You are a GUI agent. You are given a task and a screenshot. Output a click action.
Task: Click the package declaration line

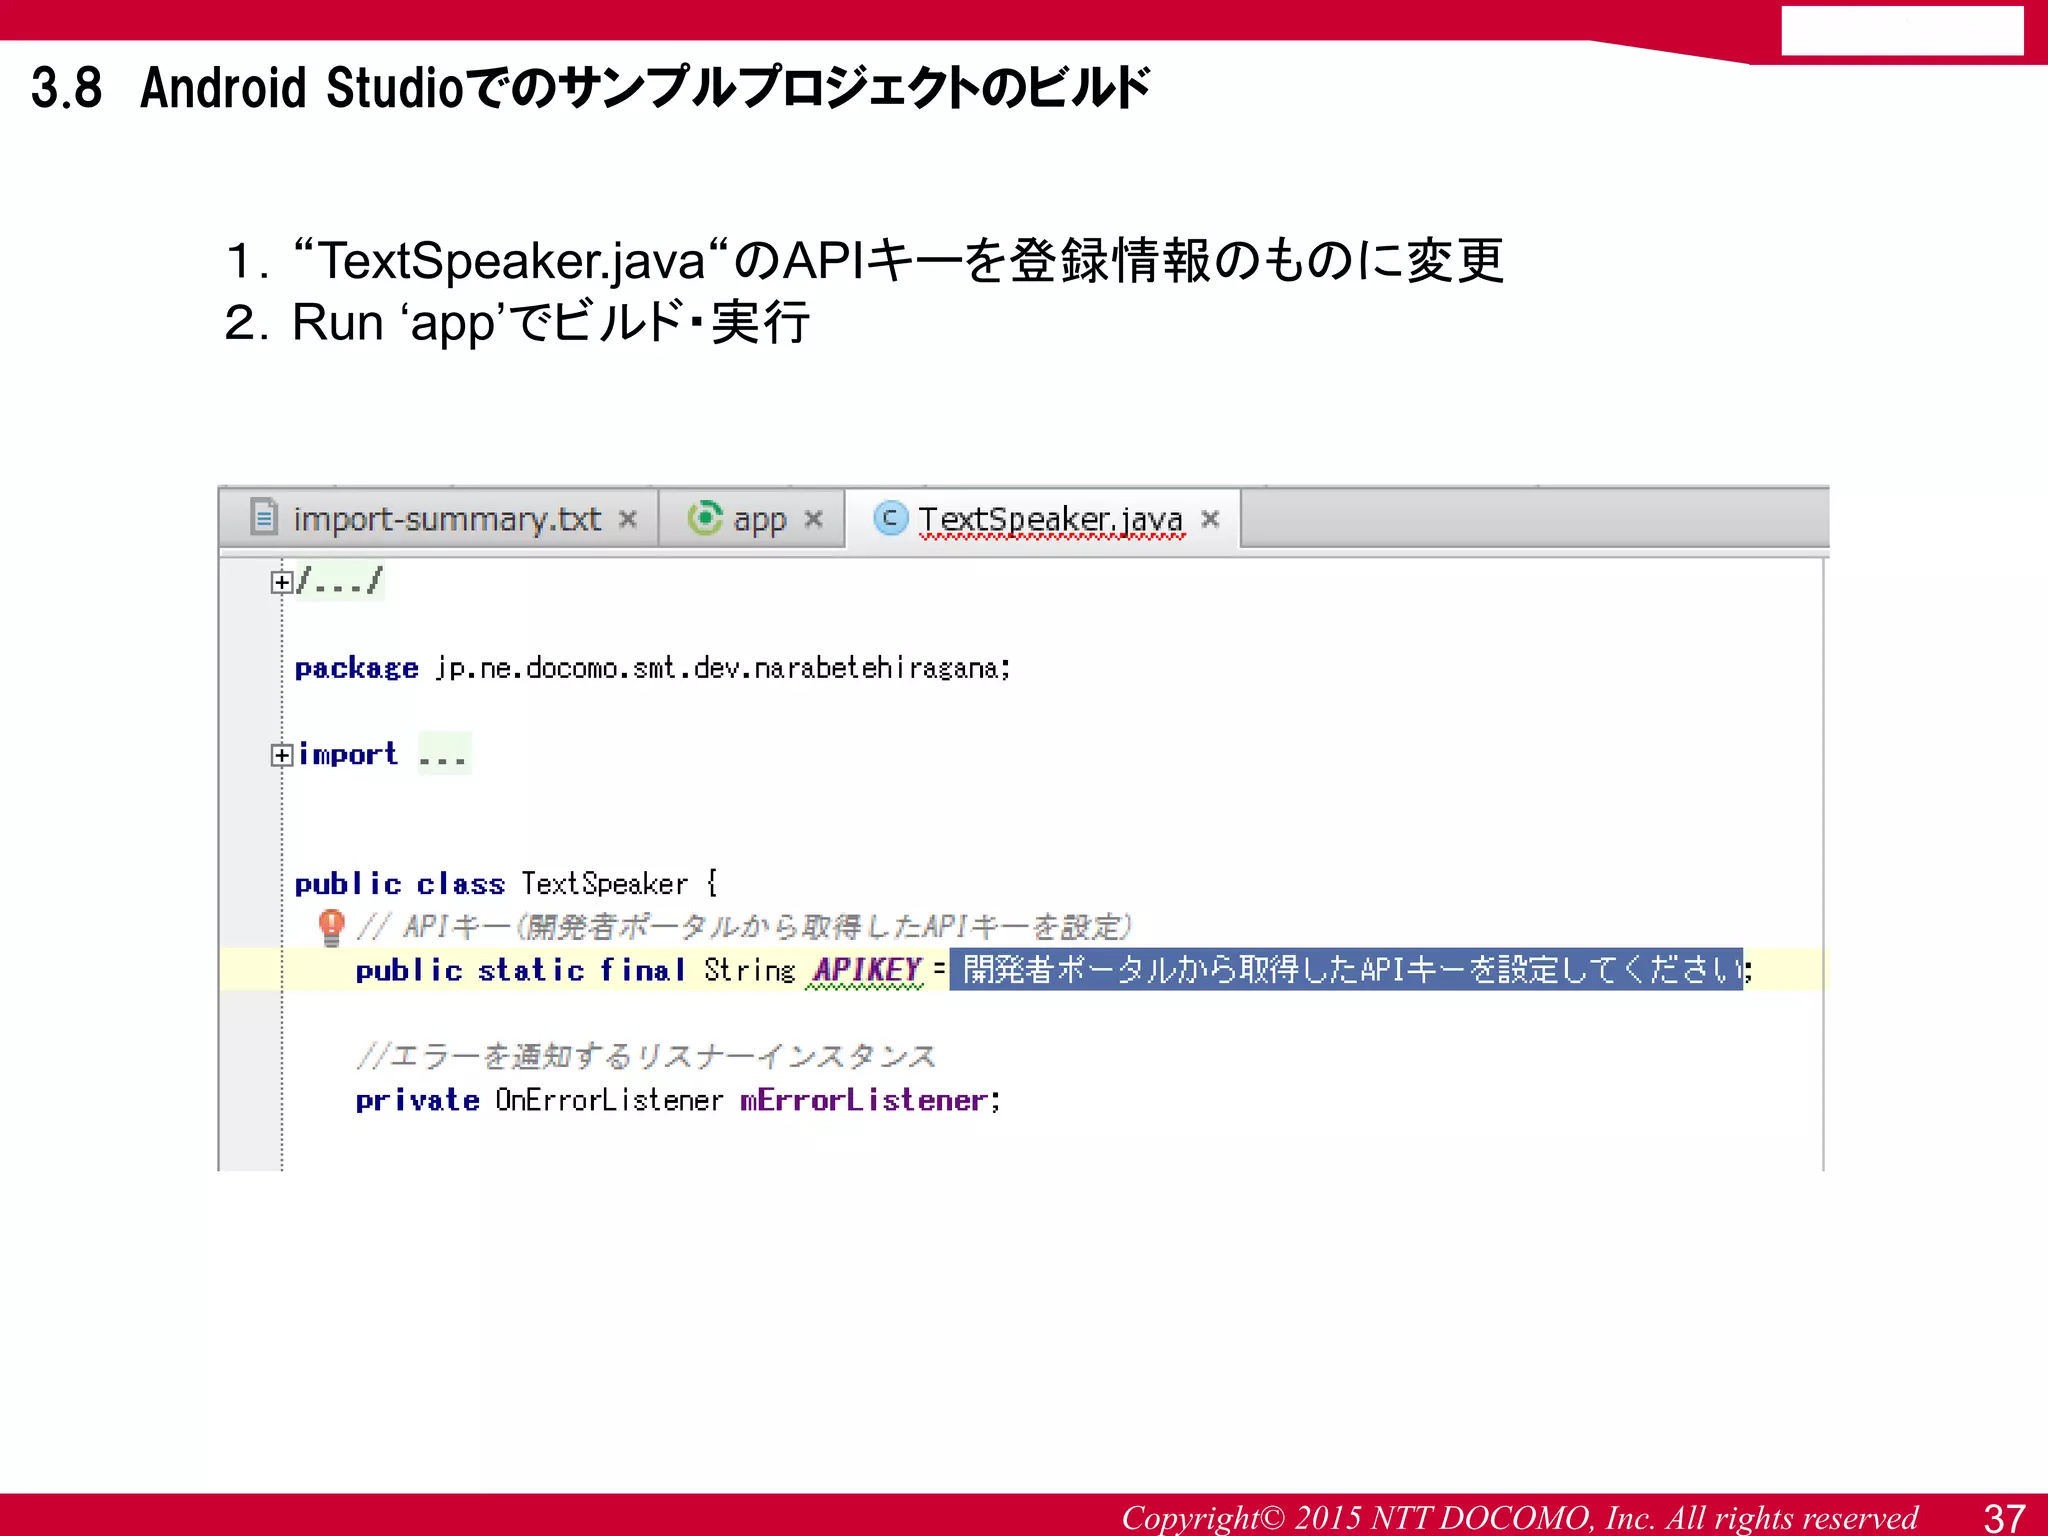pos(653,668)
